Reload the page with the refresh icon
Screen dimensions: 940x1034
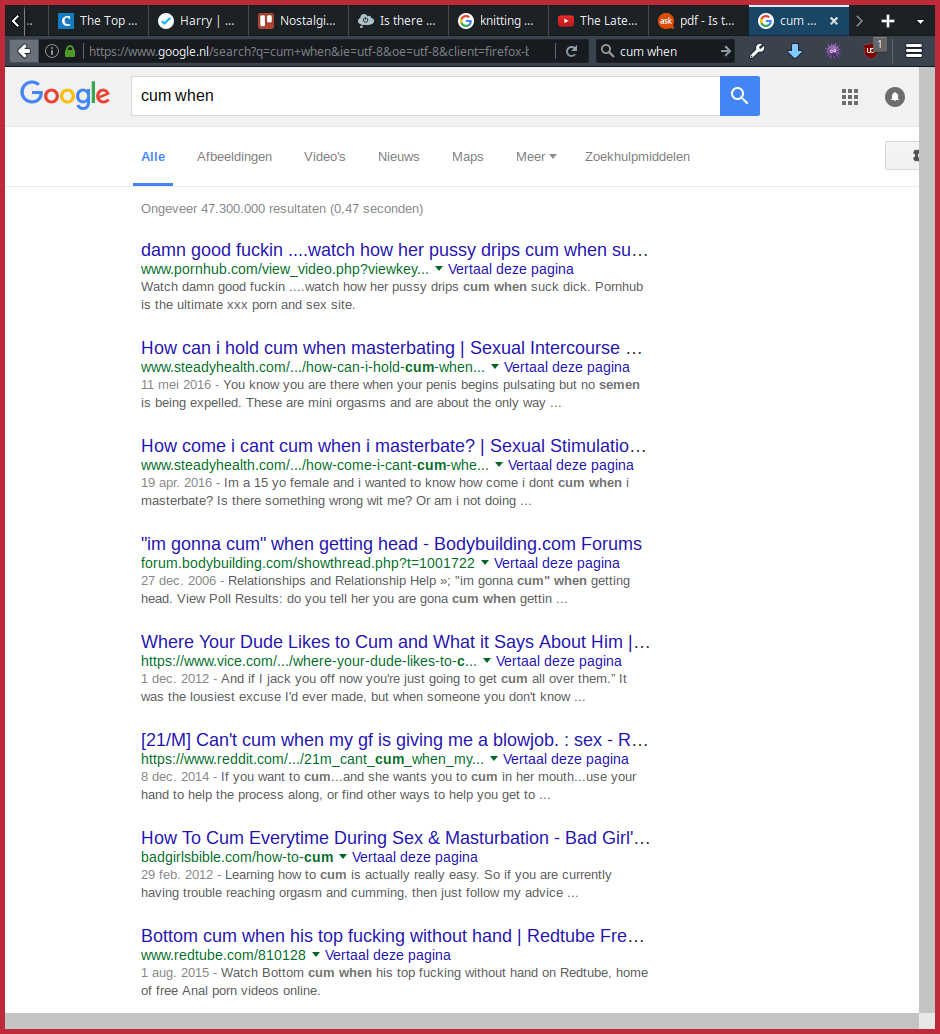571,51
